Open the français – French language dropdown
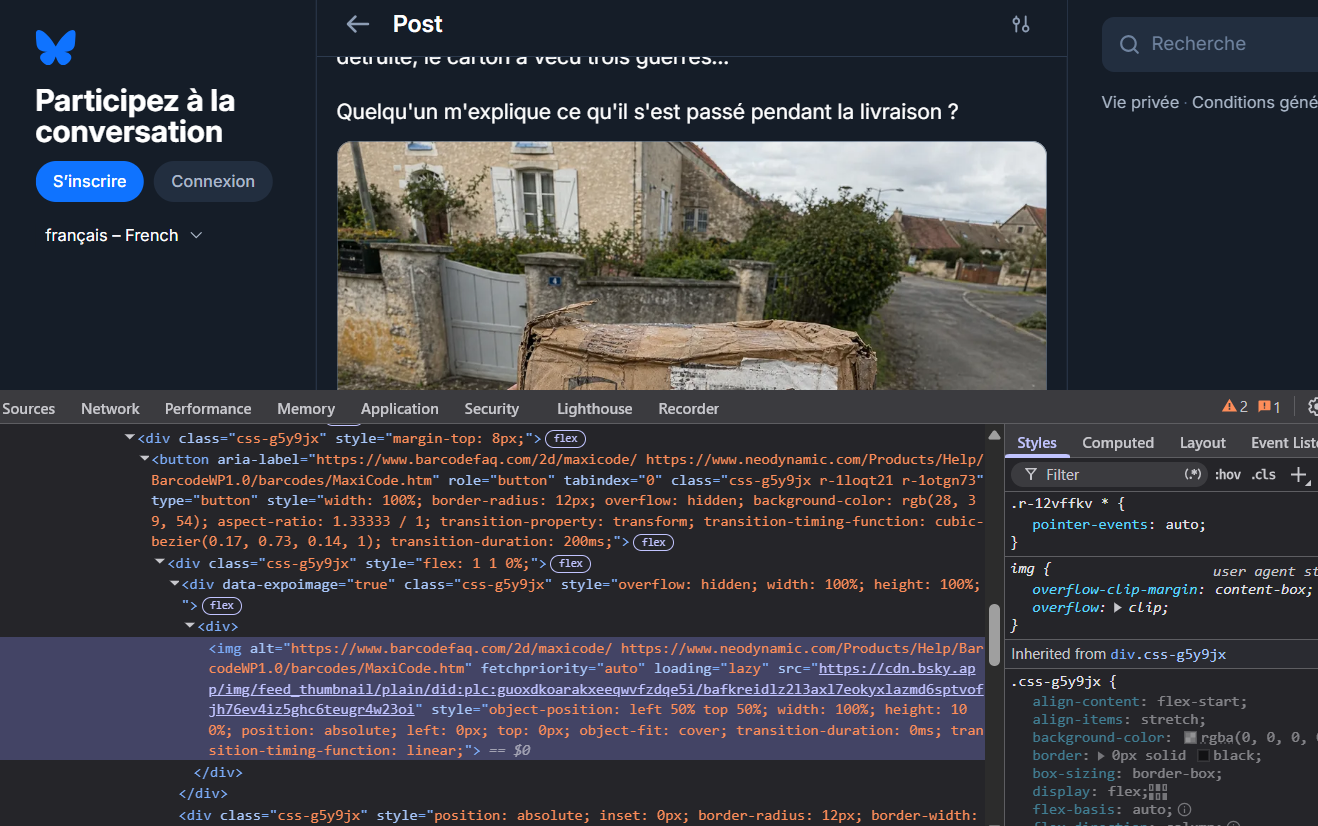The height and width of the screenshot is (826, 1318). [124, 235]
